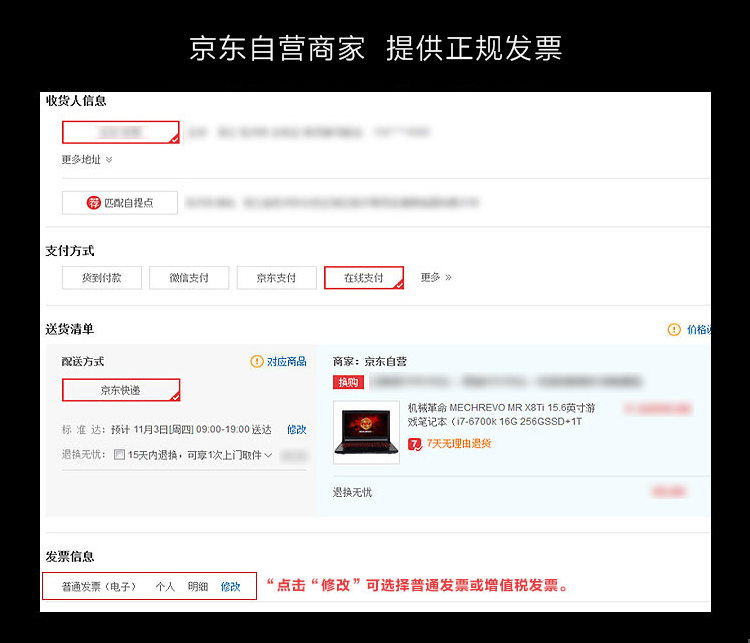Click 明细 invoice content text

click(x=198, y=587)
